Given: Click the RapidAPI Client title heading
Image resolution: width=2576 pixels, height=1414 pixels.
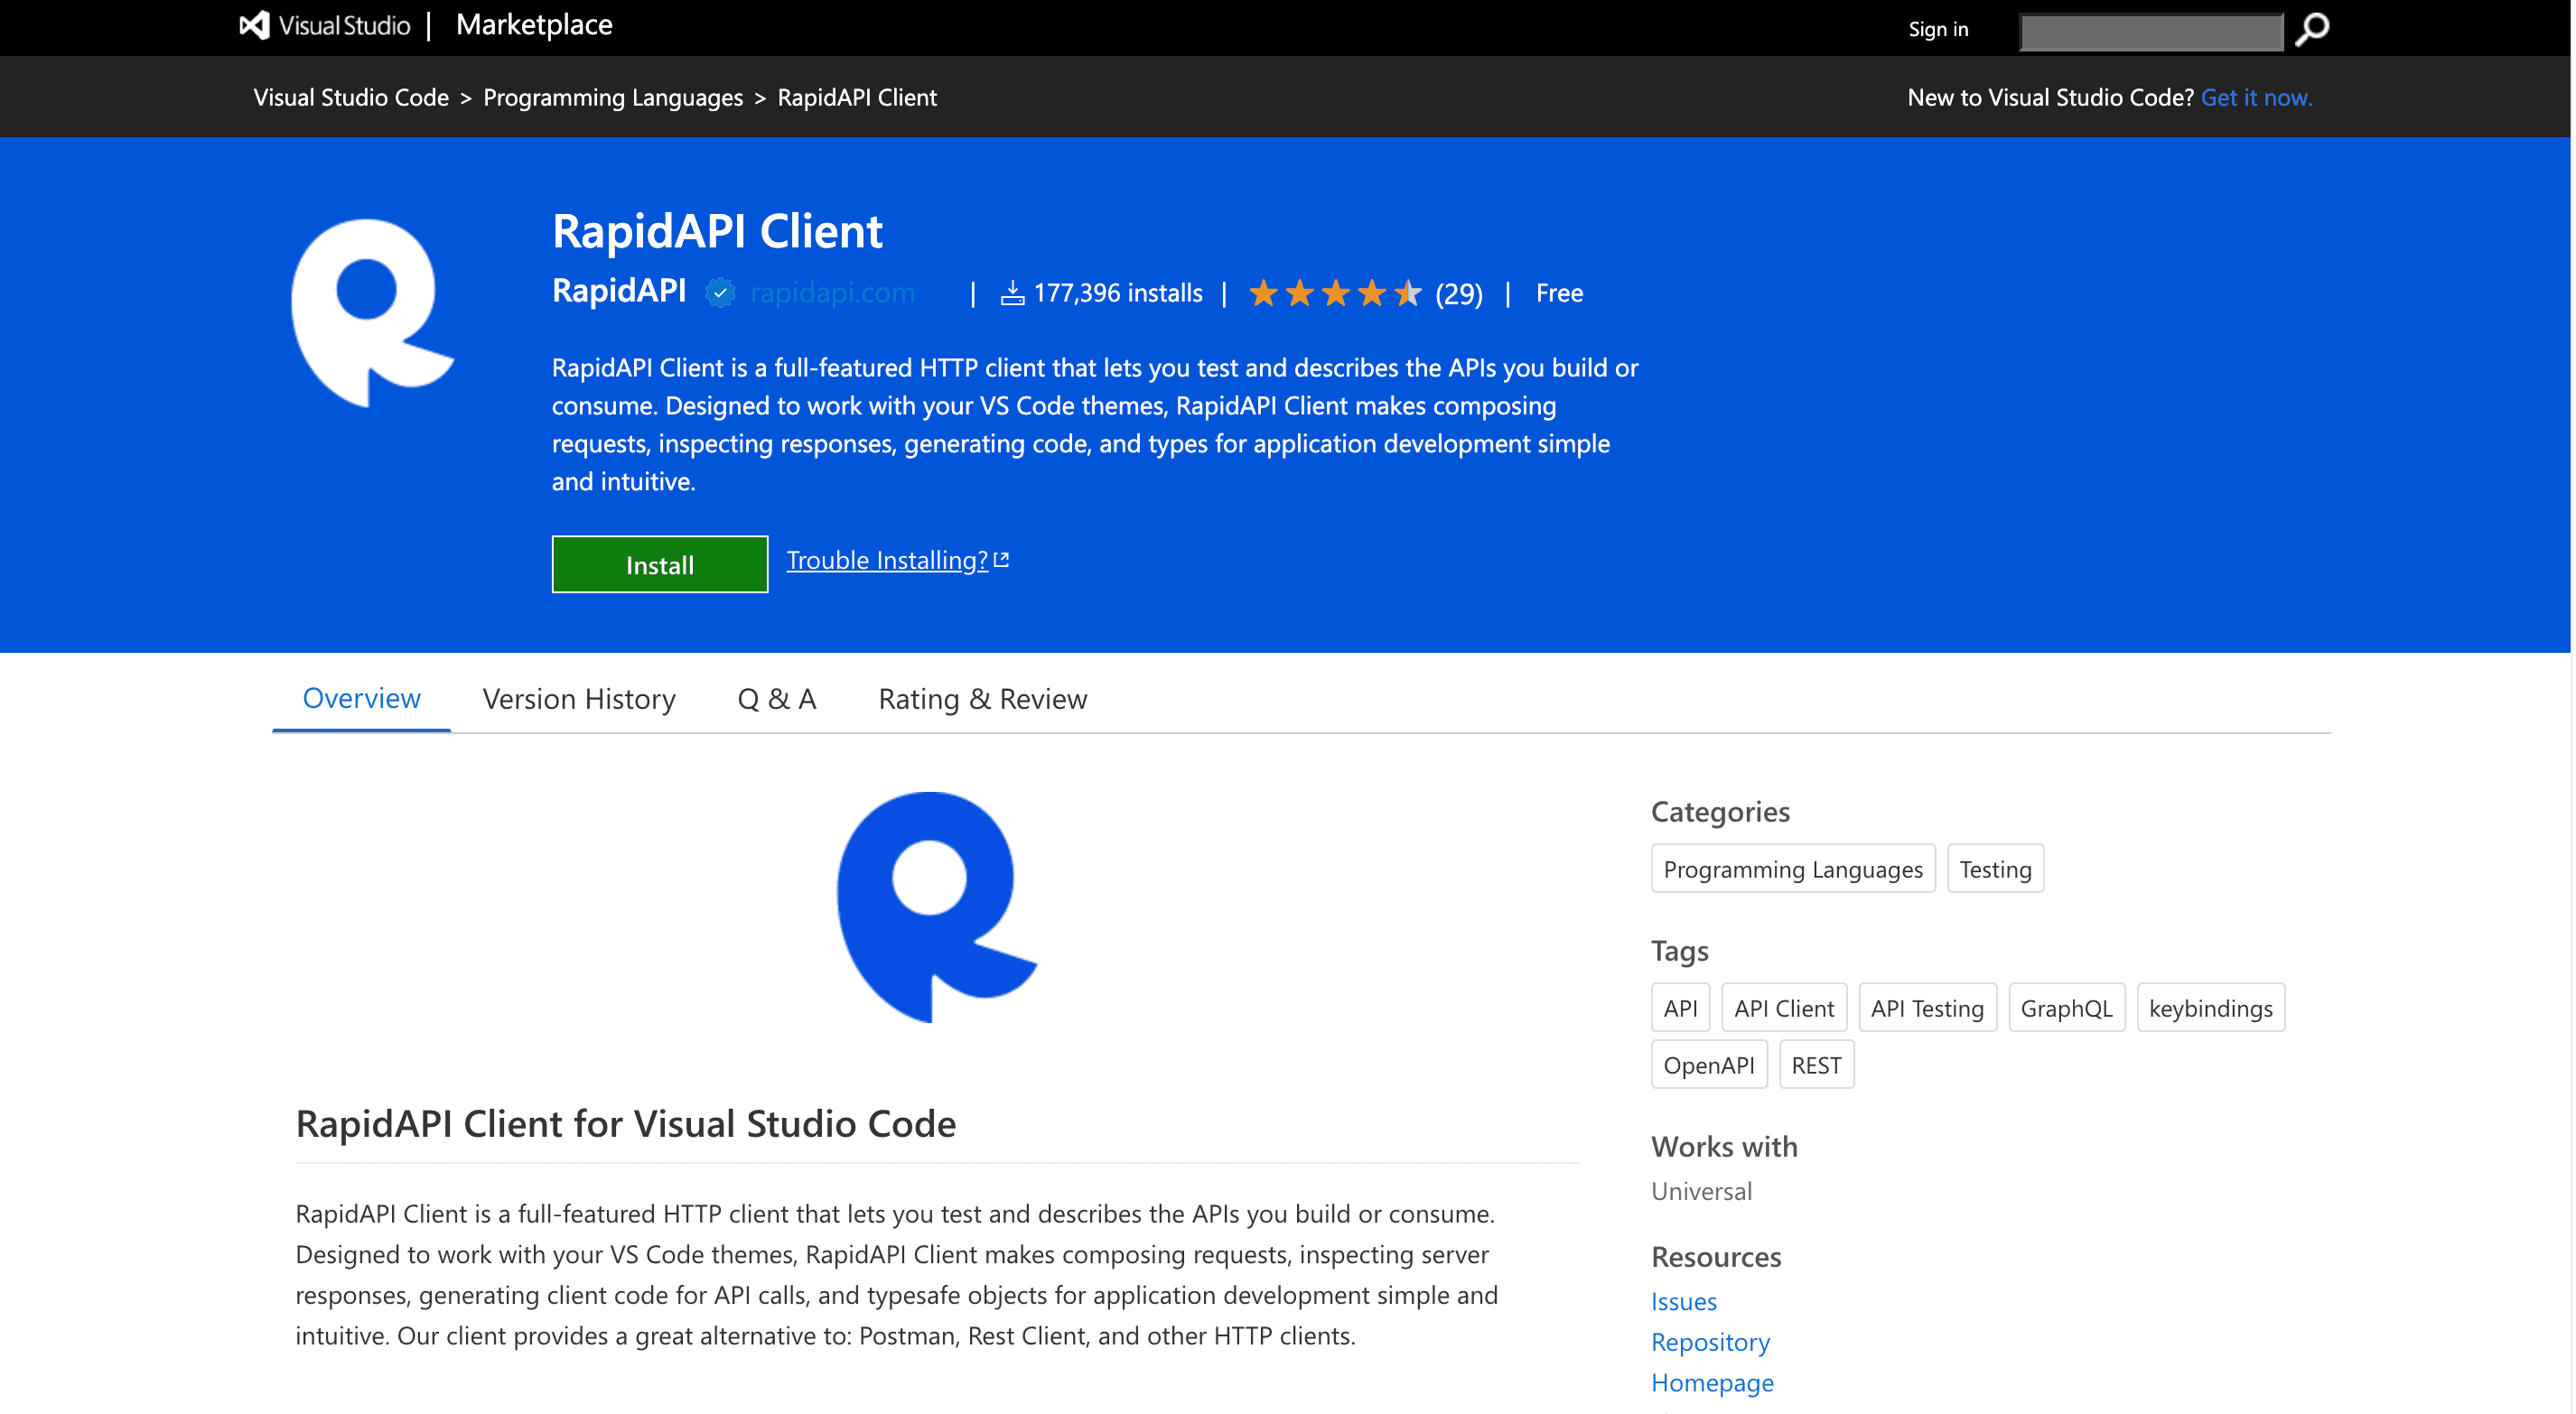Looking at the screenshot, I should [717, 231].
